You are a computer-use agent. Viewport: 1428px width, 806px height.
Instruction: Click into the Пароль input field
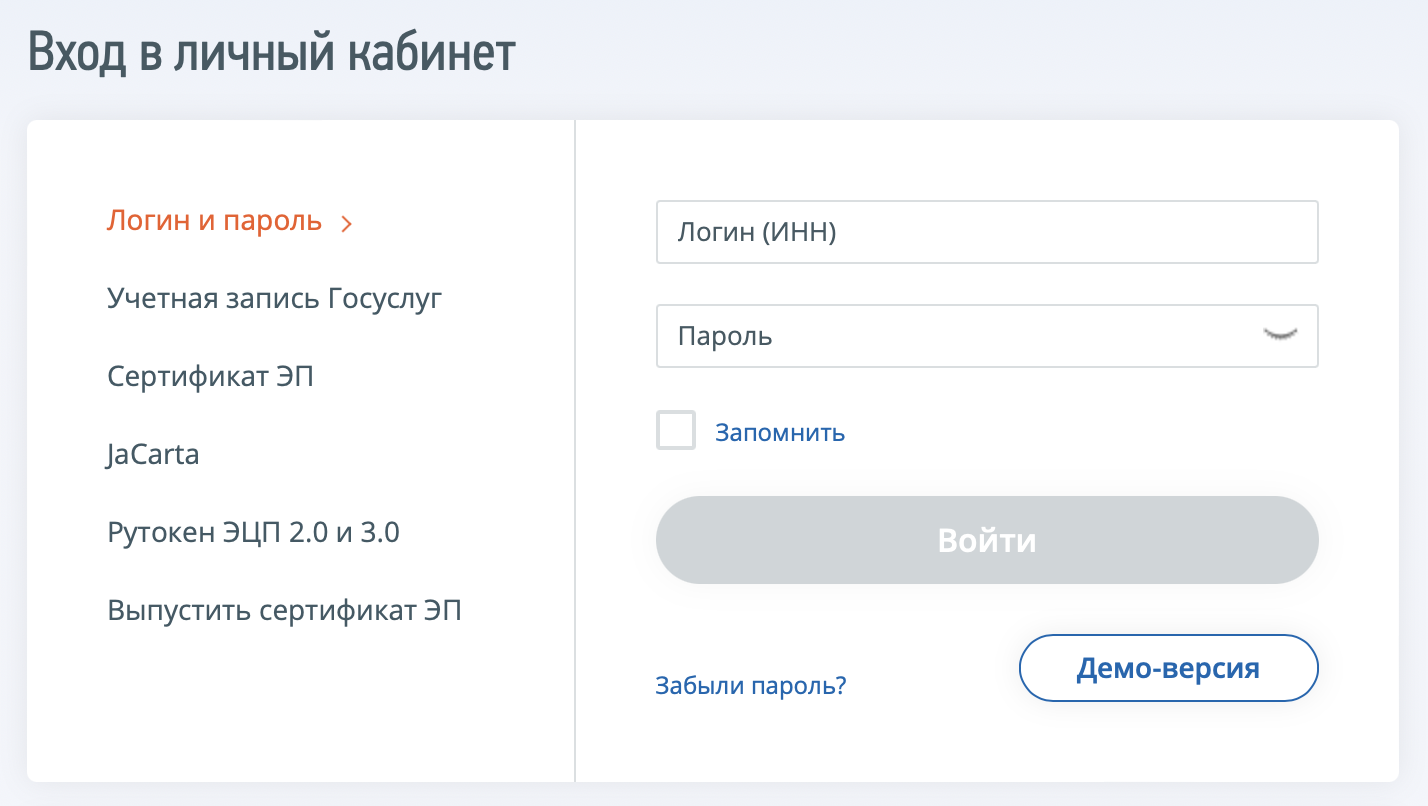pos(987,336)
